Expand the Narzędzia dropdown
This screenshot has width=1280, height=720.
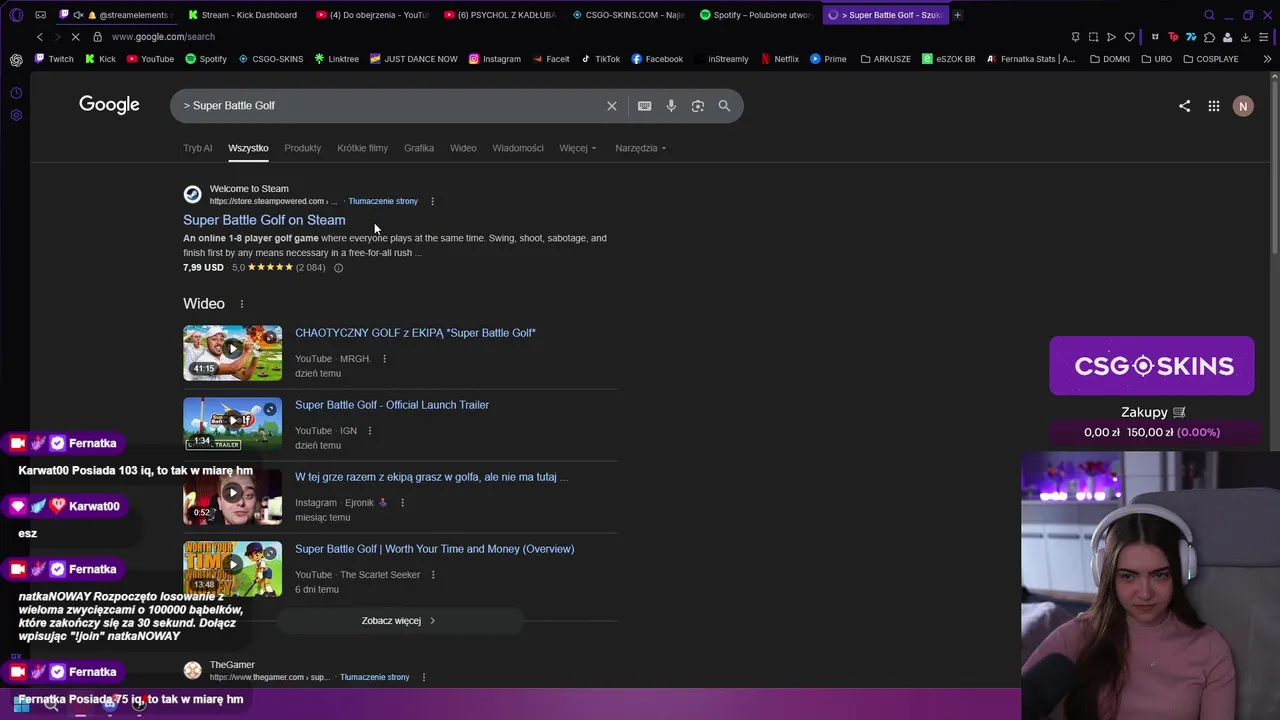tap(641, 148)
